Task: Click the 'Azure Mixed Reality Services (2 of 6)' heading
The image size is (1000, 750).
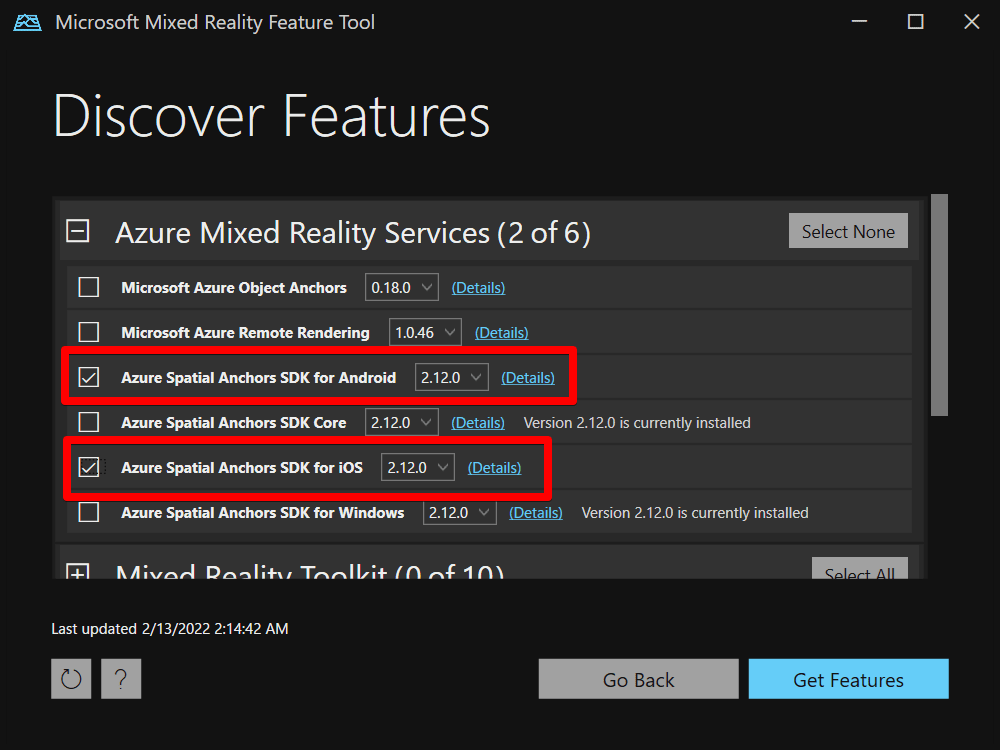Action: click(353, 233)
